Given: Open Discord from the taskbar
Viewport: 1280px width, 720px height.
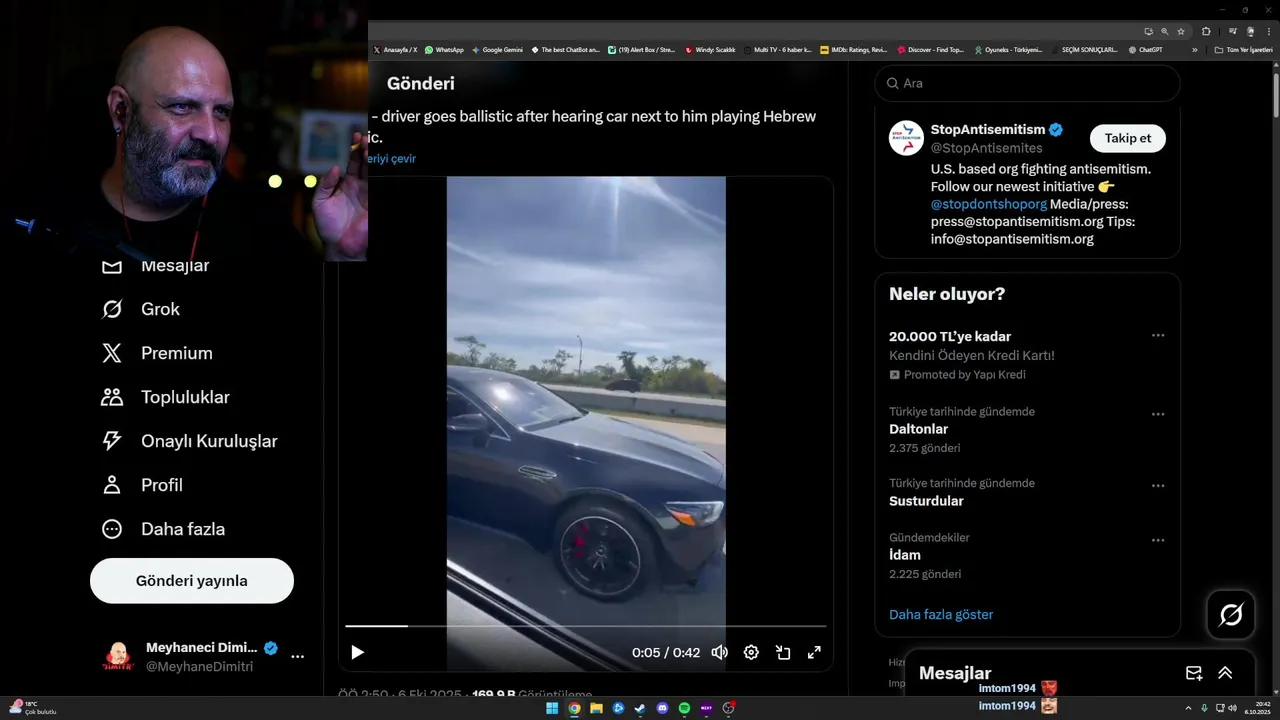Looking at the screenshot, I should 662,708.
